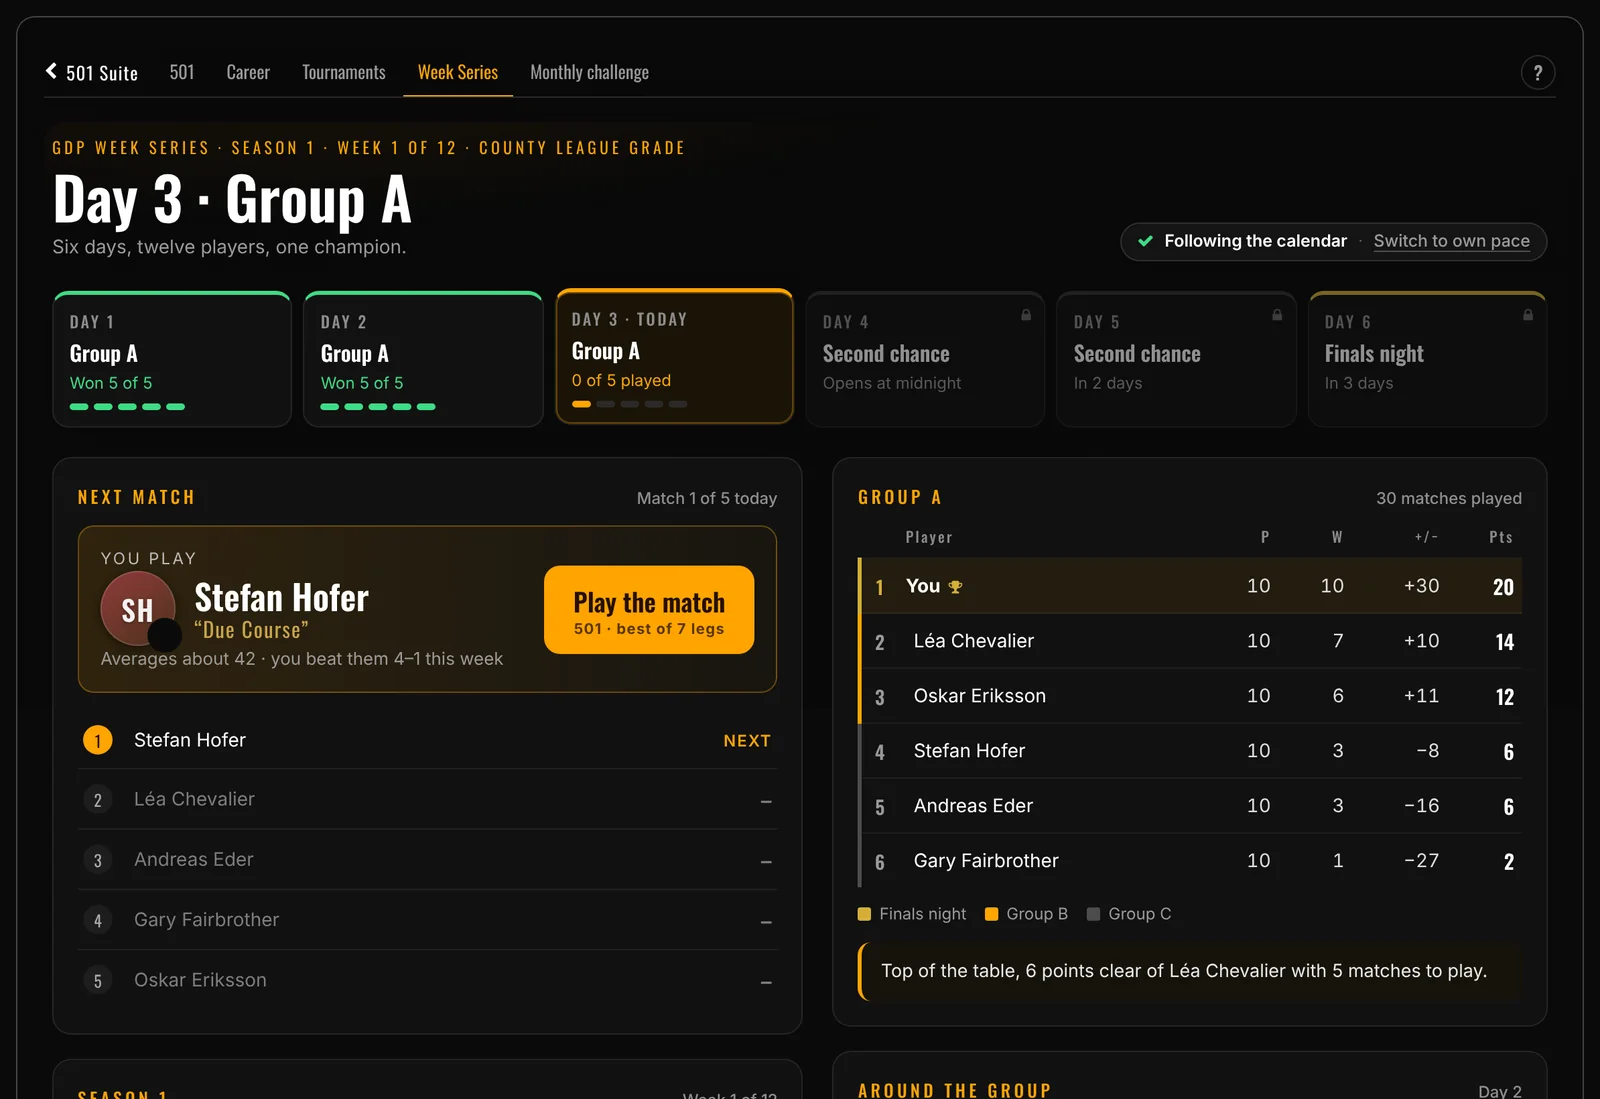Click the lock icon on Day 5 card
Viewport: 1600px width, 1099px height.
(1277, 315)
